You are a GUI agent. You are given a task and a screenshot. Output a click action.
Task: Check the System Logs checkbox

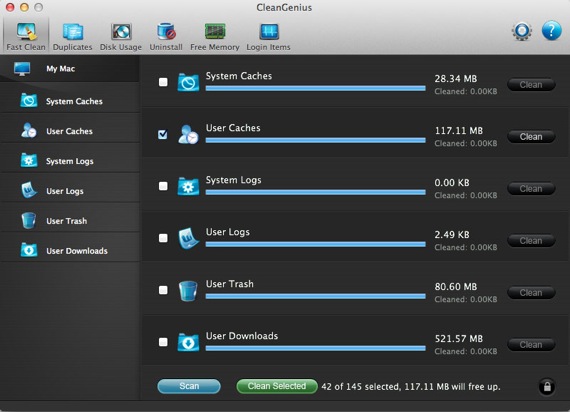coord(163,186)
